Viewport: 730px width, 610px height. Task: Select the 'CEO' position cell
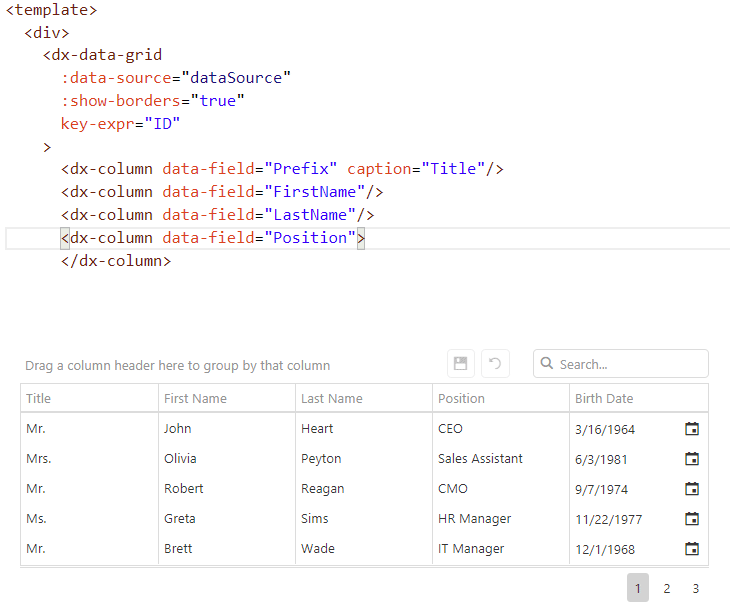click(x=500, y=428)
